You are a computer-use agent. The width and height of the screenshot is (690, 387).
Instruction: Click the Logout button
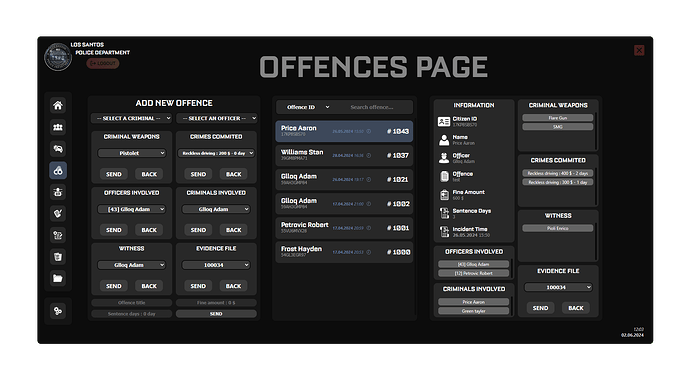pos(103,63)
